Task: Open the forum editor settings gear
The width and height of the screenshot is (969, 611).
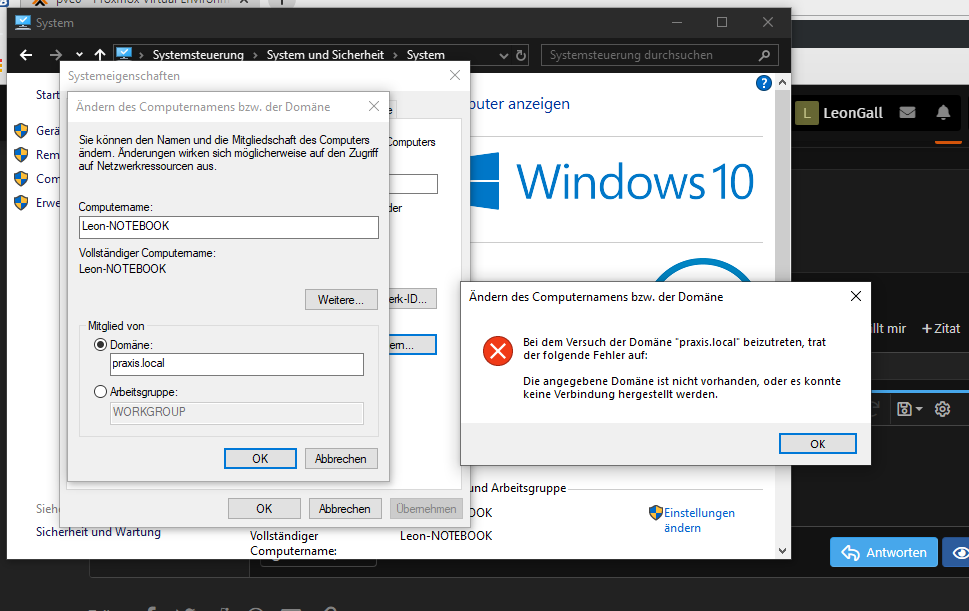Action: (x=942, y=409)
